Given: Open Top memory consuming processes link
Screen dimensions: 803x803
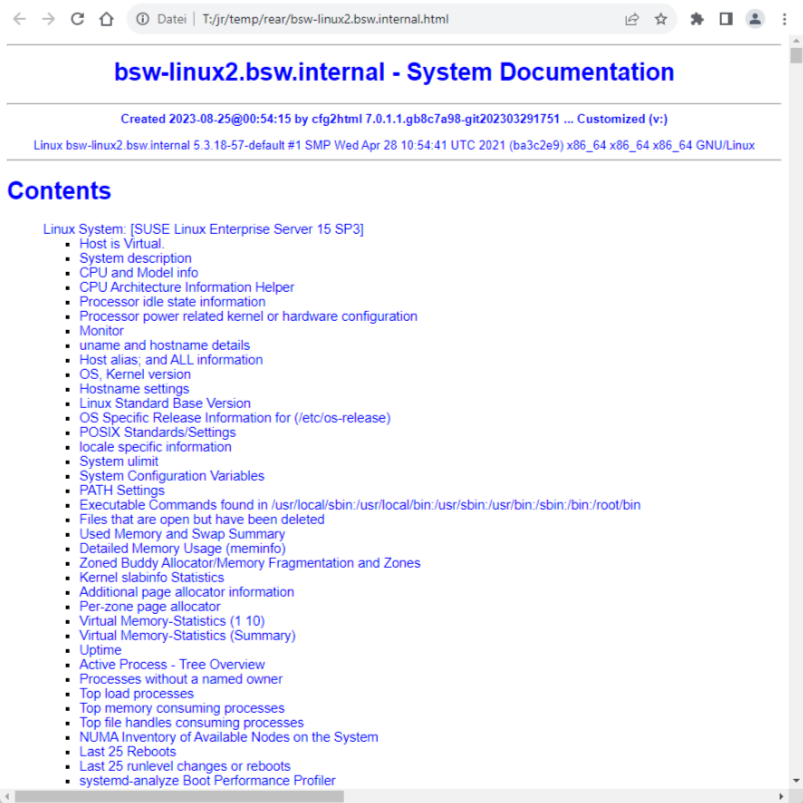Looking at the screenshot, I should [182, 708].
